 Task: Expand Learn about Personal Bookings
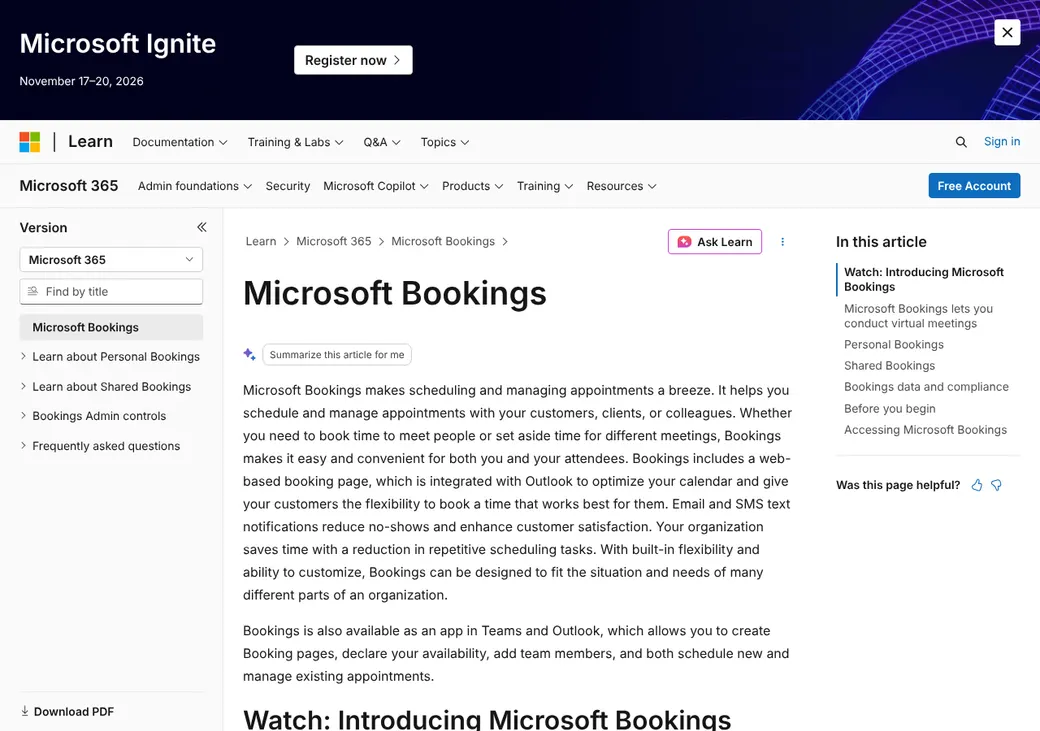pos(110,357)
